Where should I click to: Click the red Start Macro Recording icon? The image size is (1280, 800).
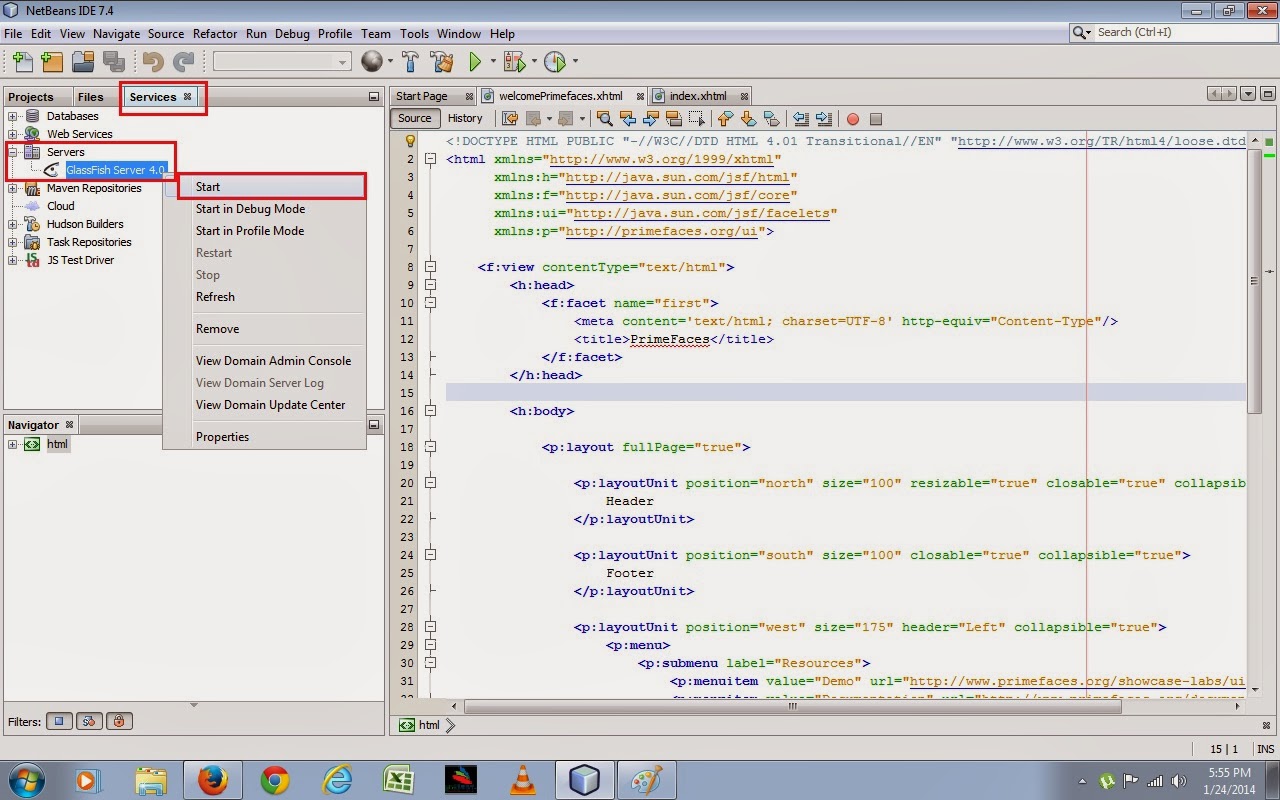[x=853, y=119]
